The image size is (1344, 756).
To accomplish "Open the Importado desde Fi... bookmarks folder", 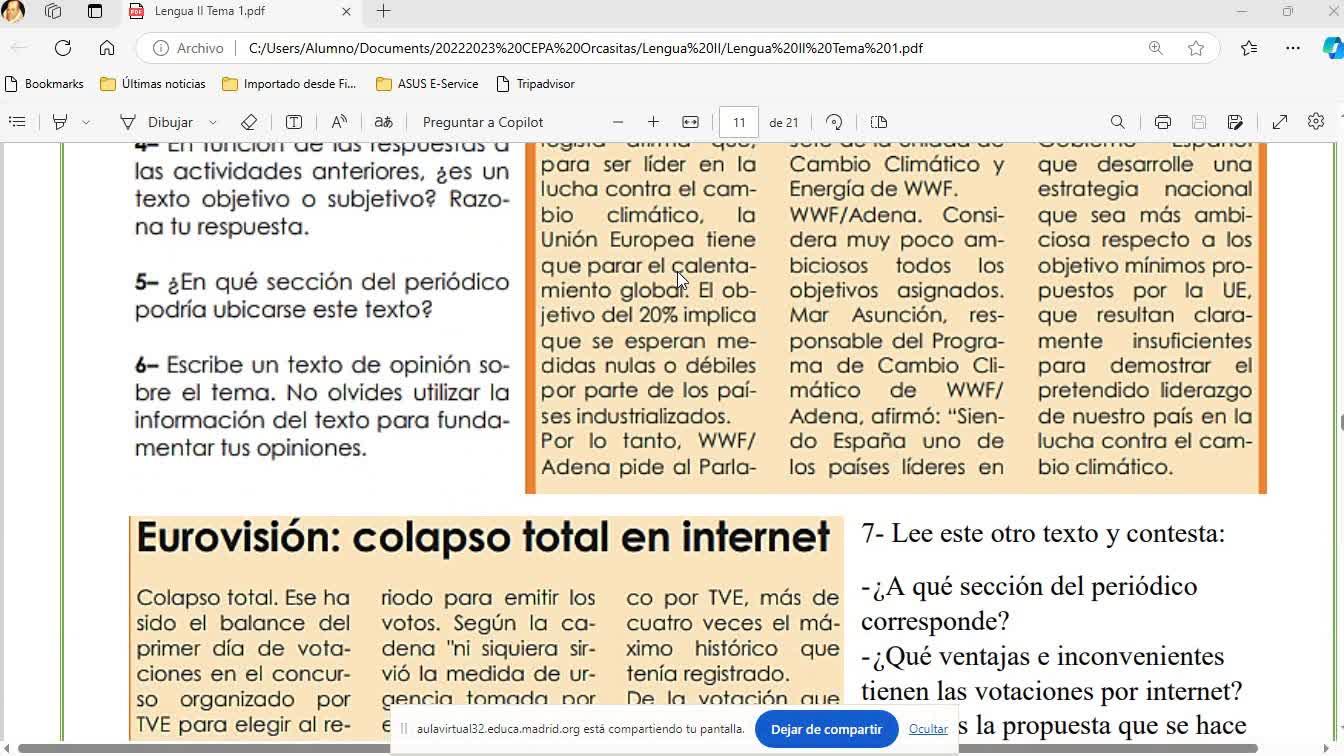I will 289,84.
